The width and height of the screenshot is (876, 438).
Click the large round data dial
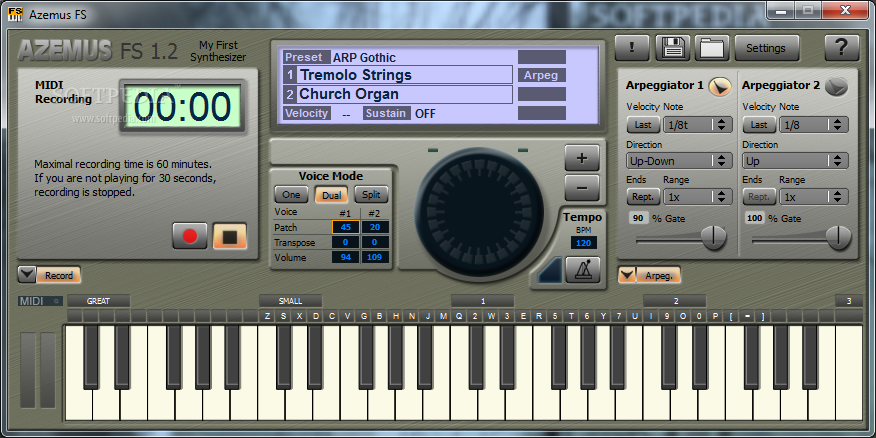479,212
